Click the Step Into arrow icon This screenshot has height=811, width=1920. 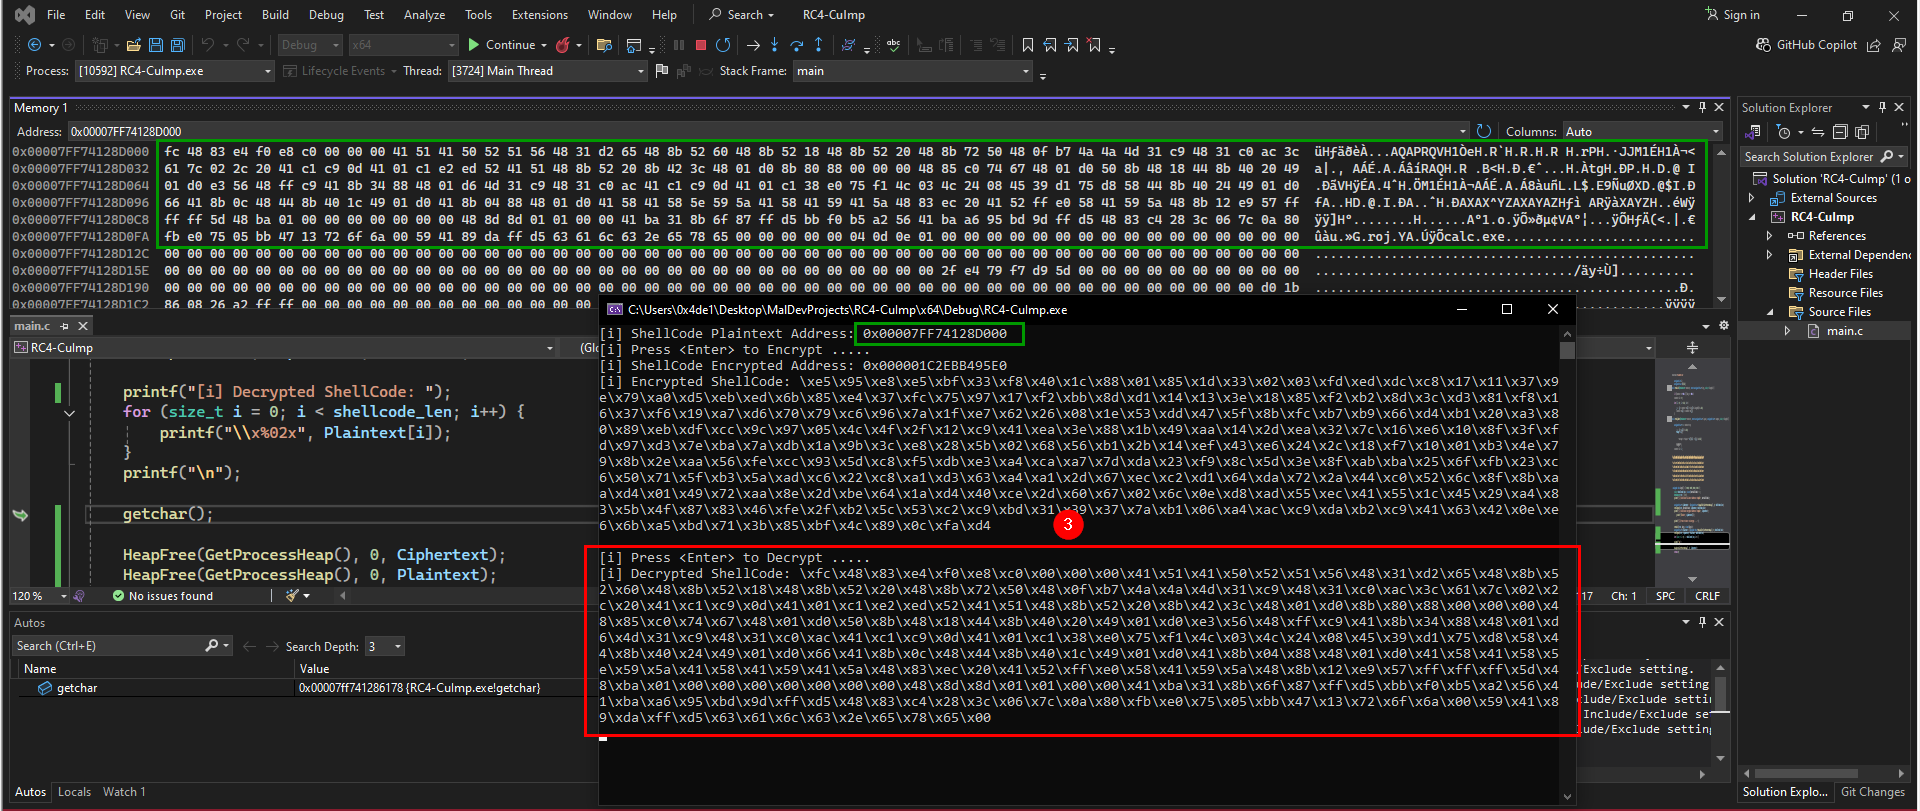pos(774,45)
